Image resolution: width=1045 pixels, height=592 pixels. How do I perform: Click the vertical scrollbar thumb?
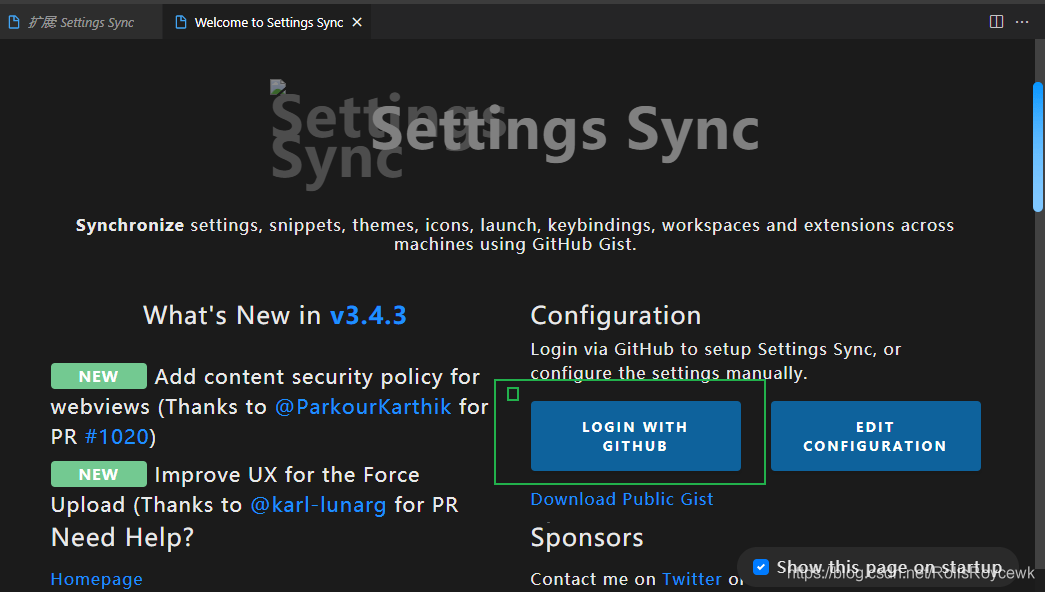[1038, 147]
